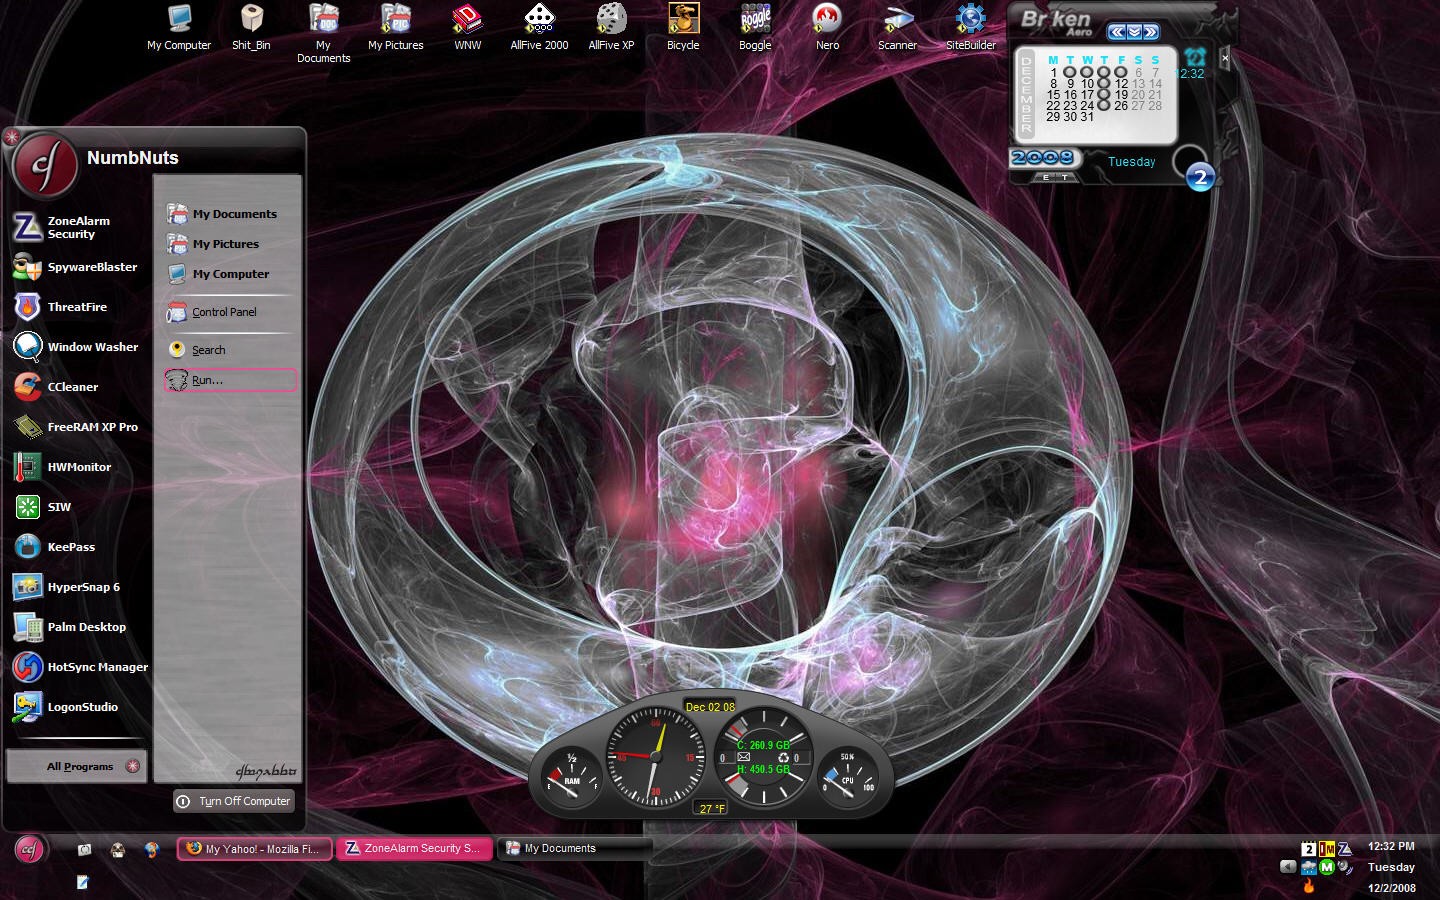Viewport: 1440px width, 900px height.
Task: Open ZoneAlarm Security from start menu
Action: 78,227
